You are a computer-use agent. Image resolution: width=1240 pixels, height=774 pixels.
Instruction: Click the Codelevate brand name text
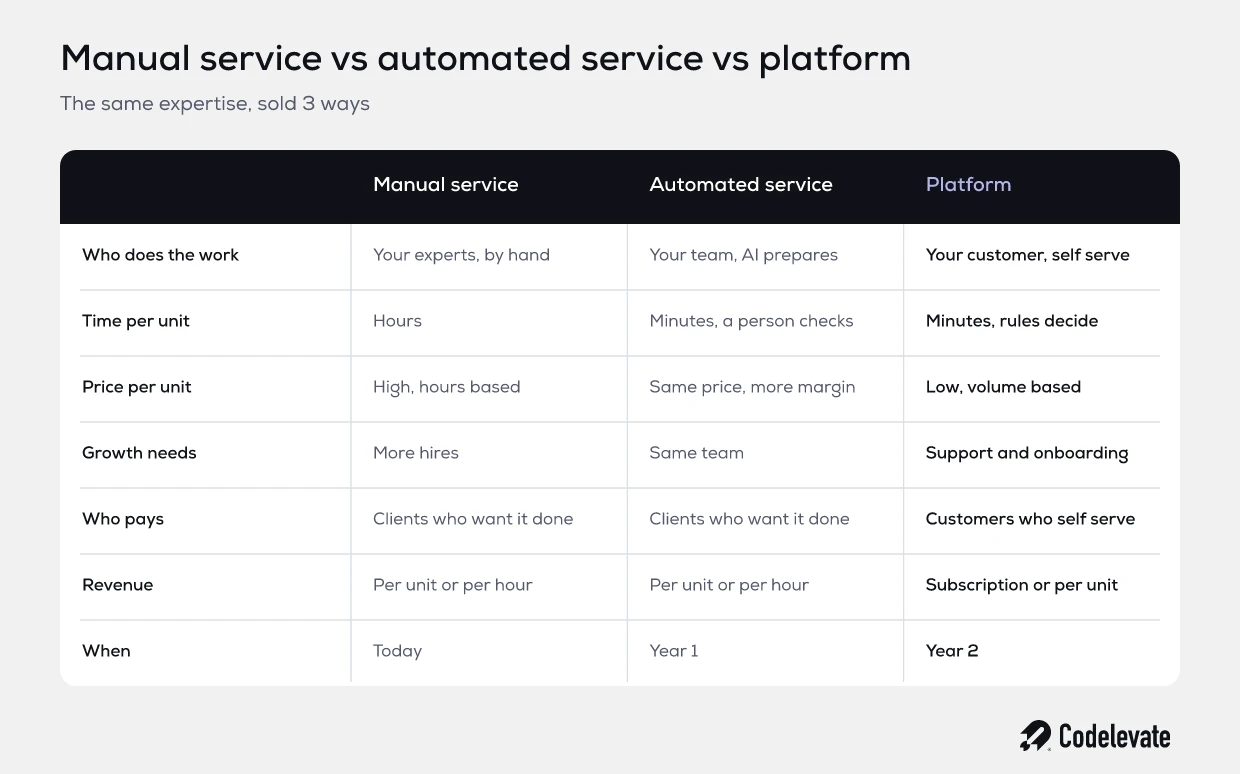tap(1114, 737)
